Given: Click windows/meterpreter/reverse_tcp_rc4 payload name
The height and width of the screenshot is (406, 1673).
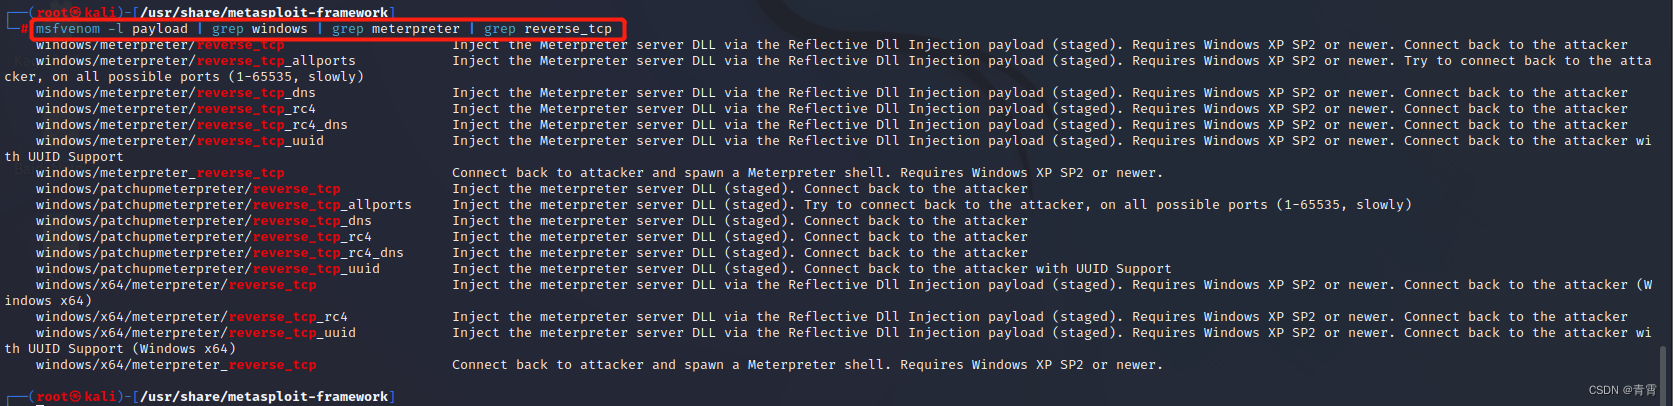Looking at the screenshot, I should pyautogui.click(x=176, y=109).
